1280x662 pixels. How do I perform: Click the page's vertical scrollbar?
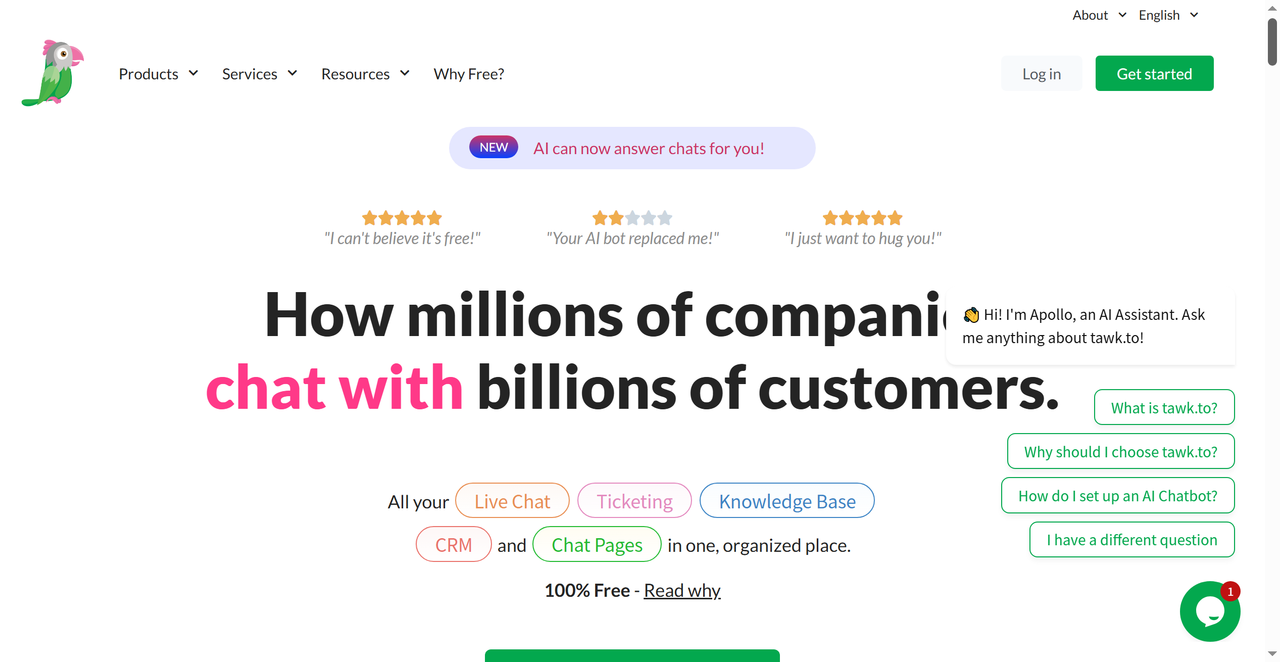click(1272, 331)
